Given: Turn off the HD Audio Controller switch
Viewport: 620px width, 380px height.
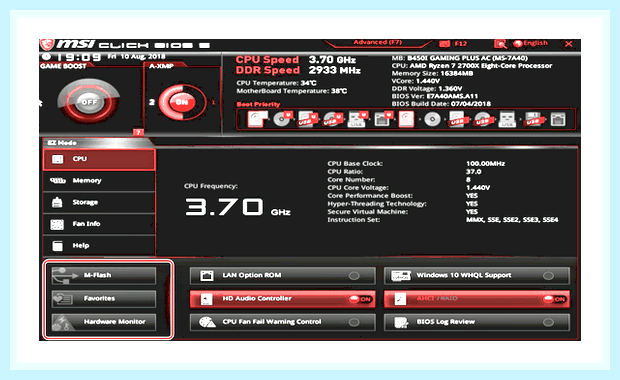Looking at the screenshot, I should 360,299.
